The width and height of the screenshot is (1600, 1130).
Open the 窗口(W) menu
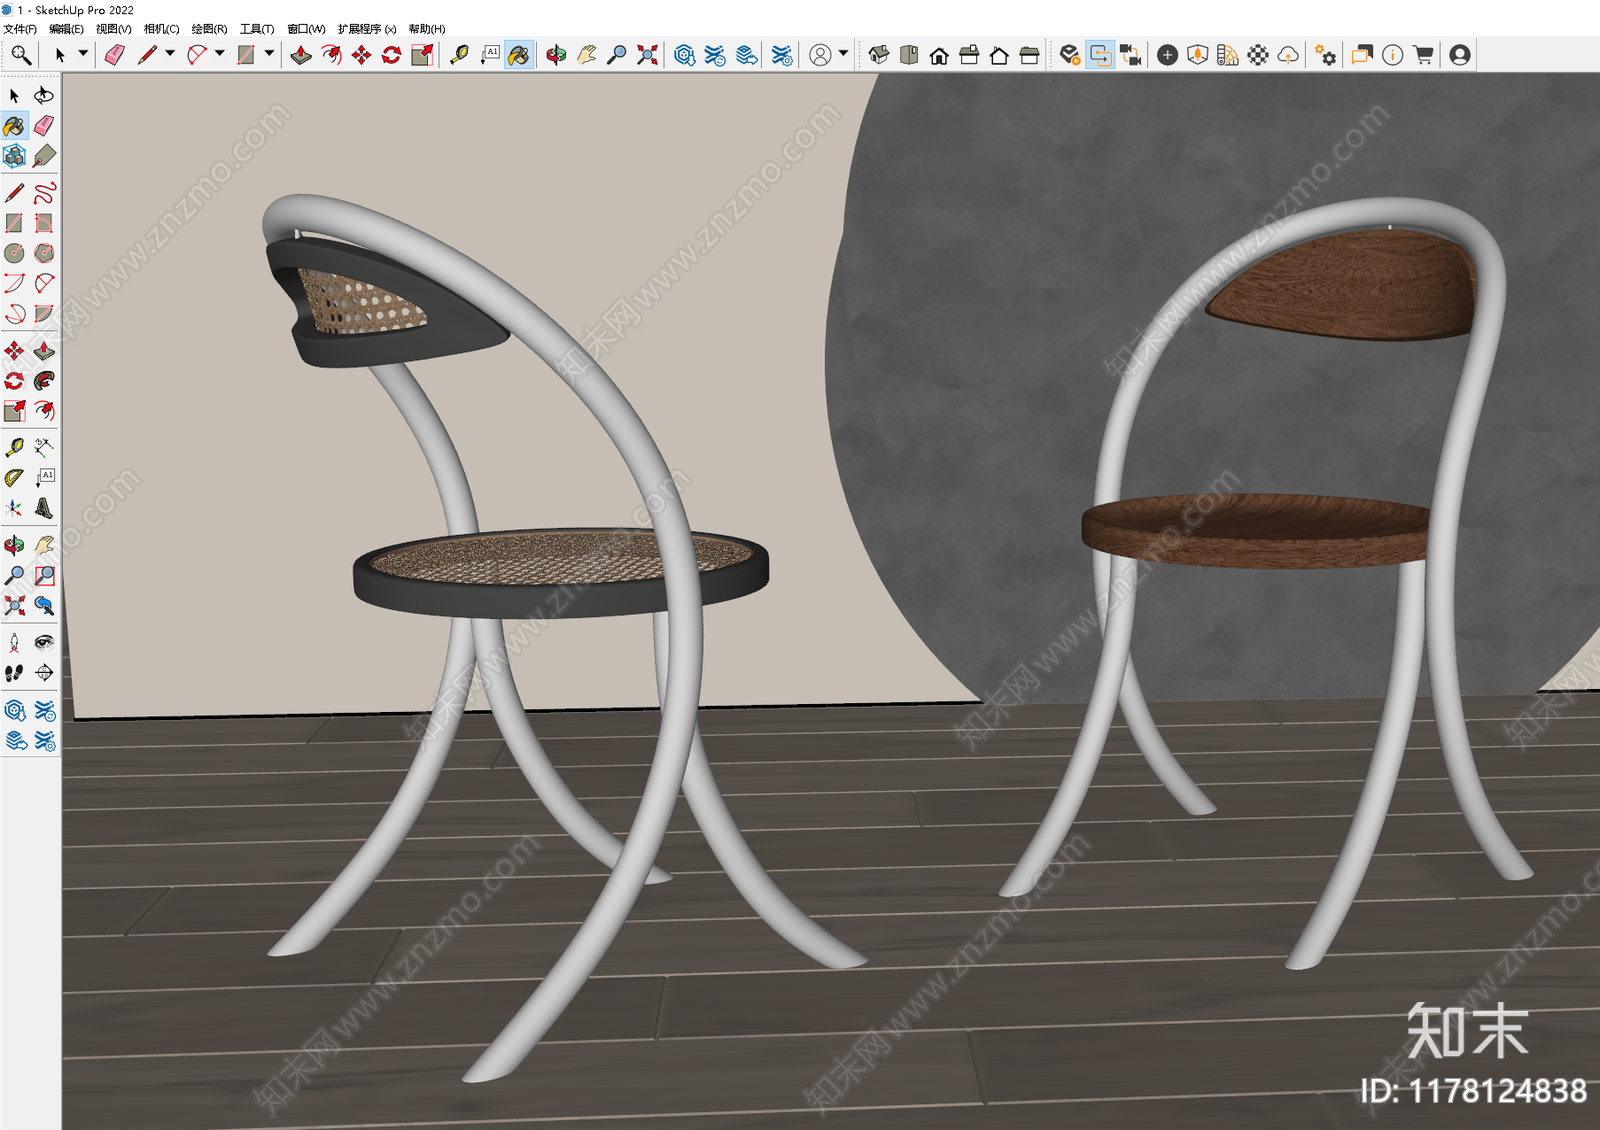(x=306, y=29)
